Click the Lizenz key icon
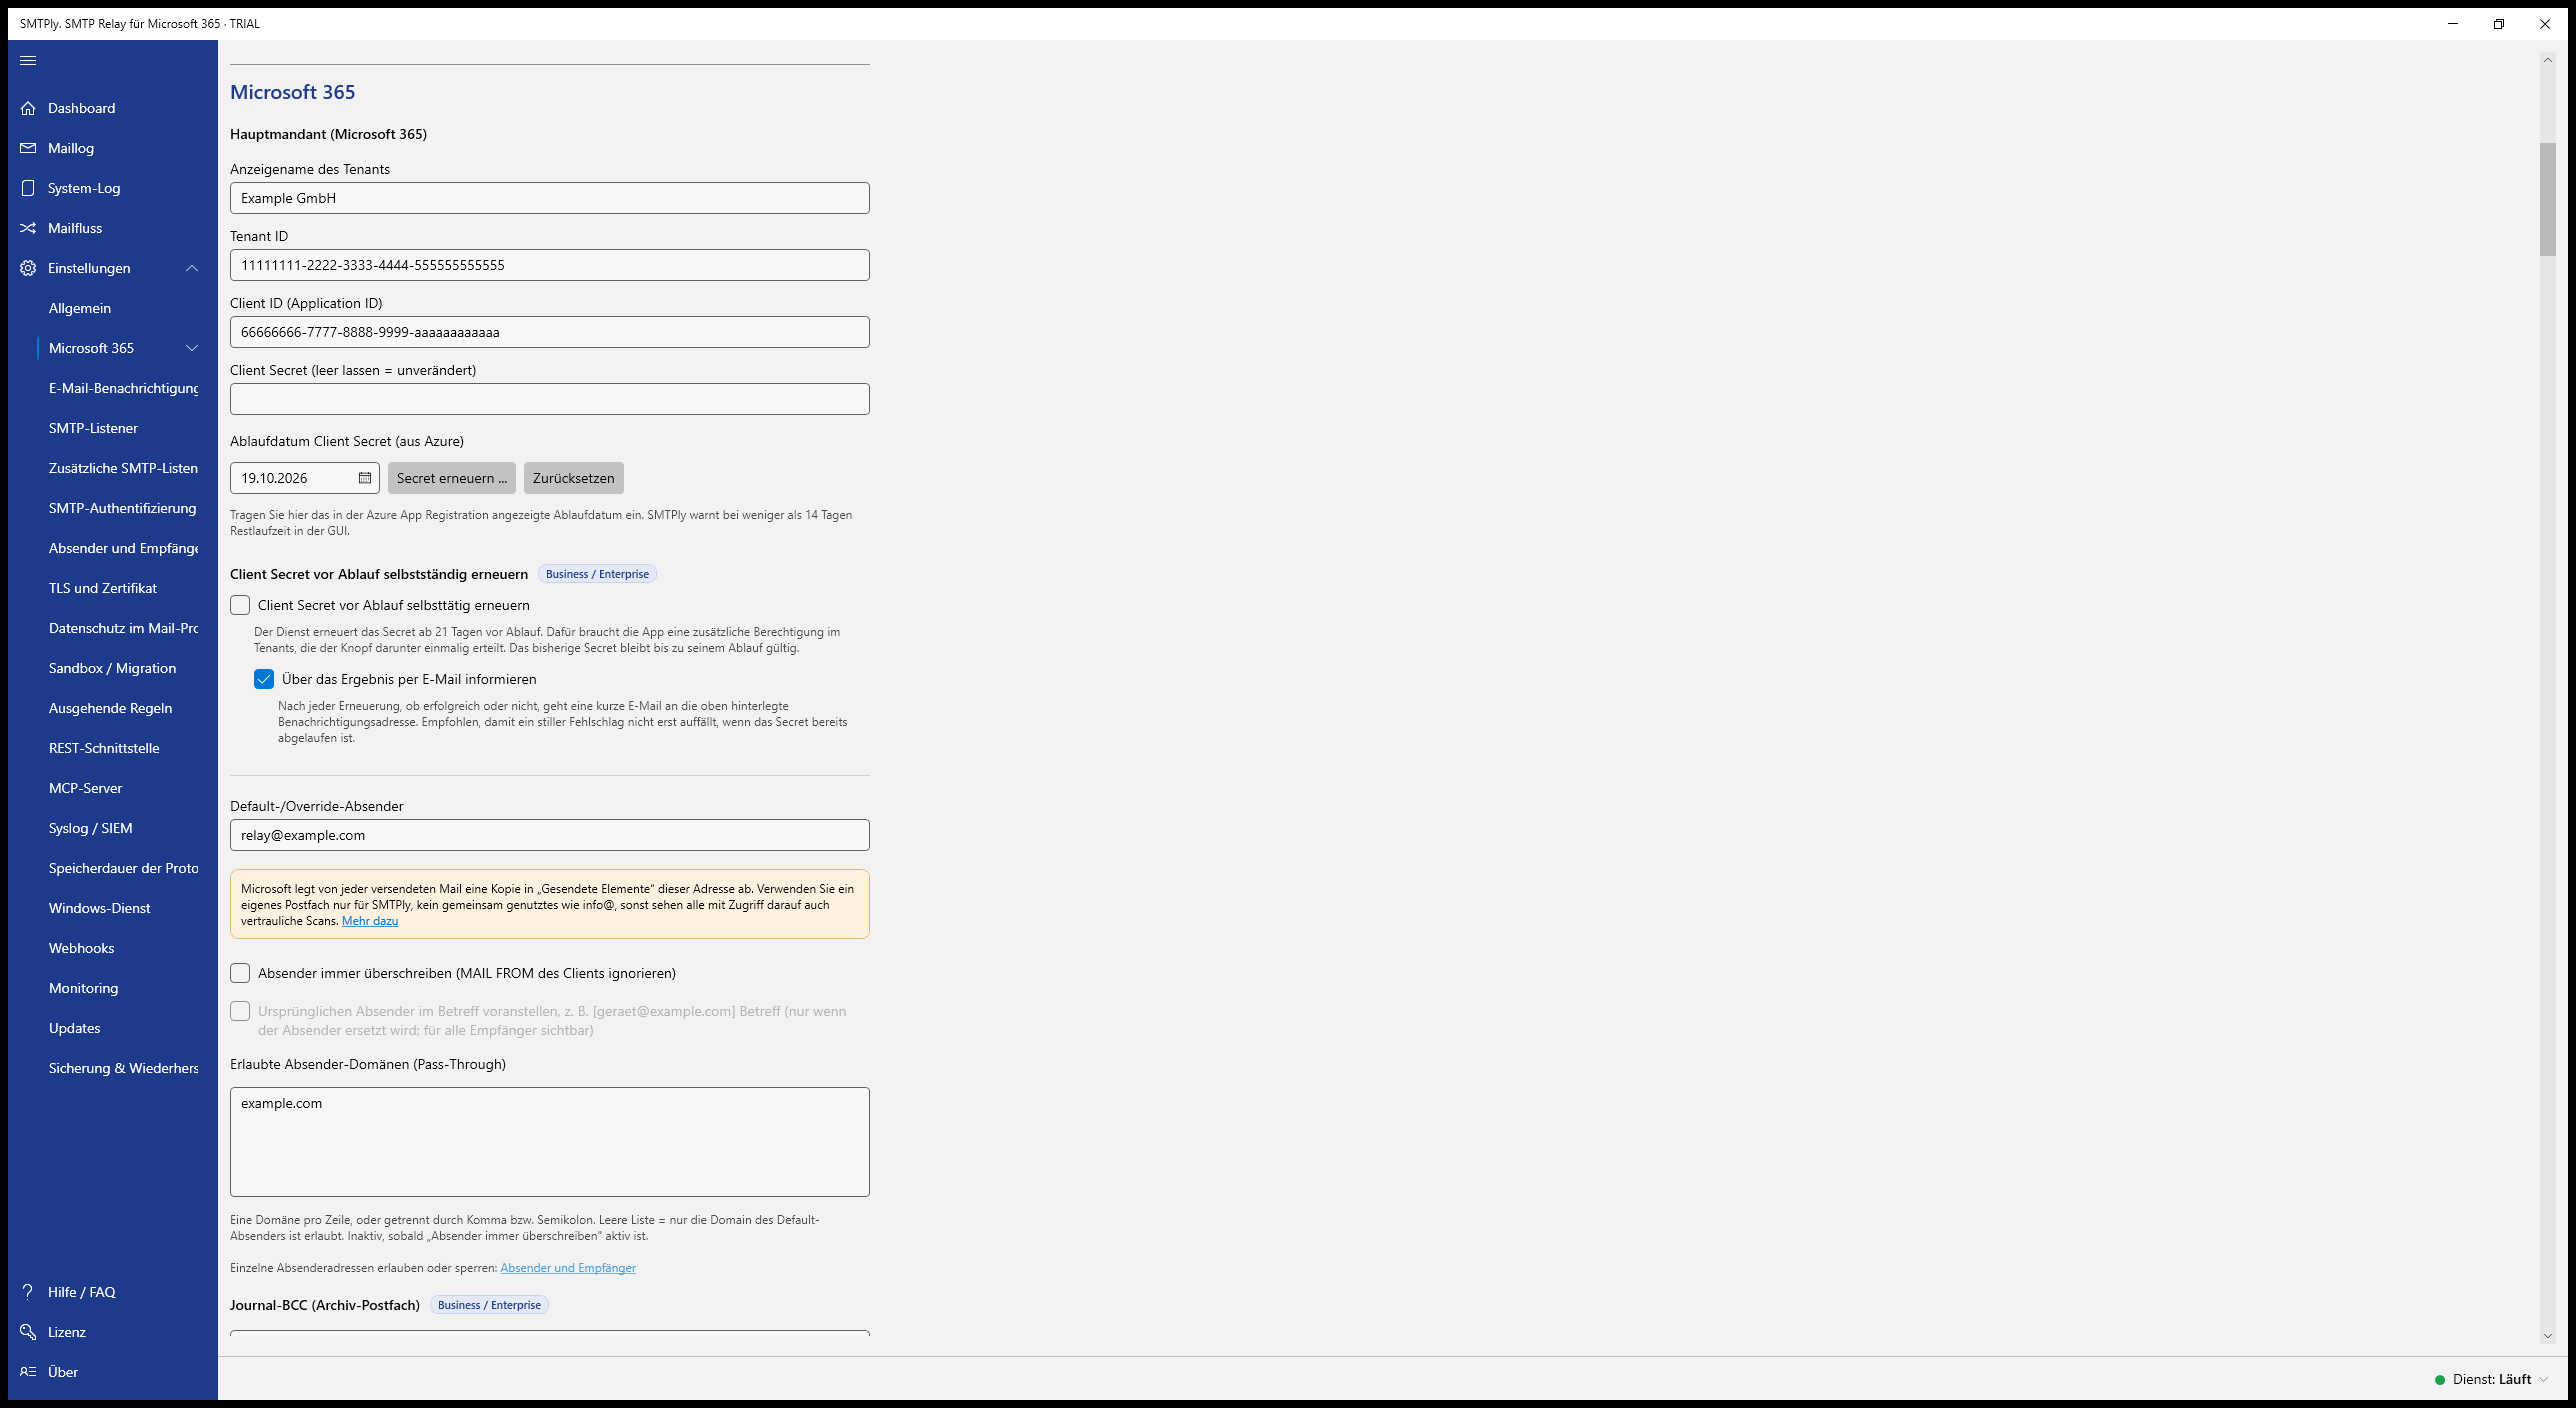 click(x=28, y=1332)
